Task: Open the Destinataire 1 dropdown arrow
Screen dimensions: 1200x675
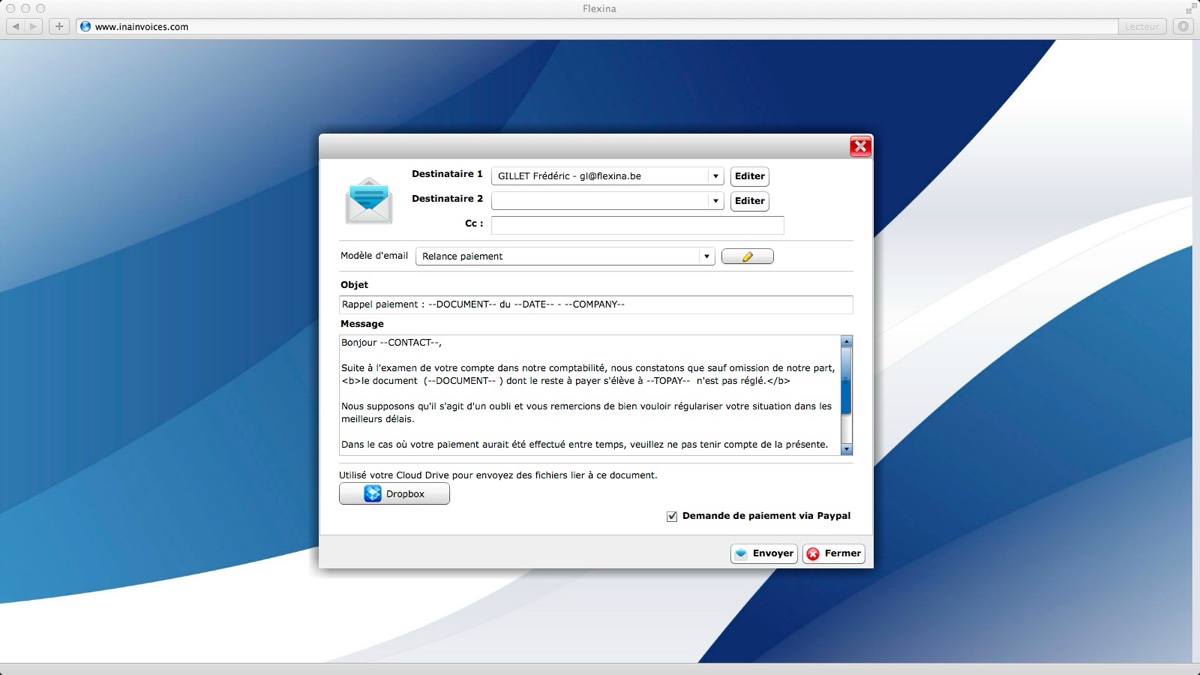Action: [x=715, y=176]
